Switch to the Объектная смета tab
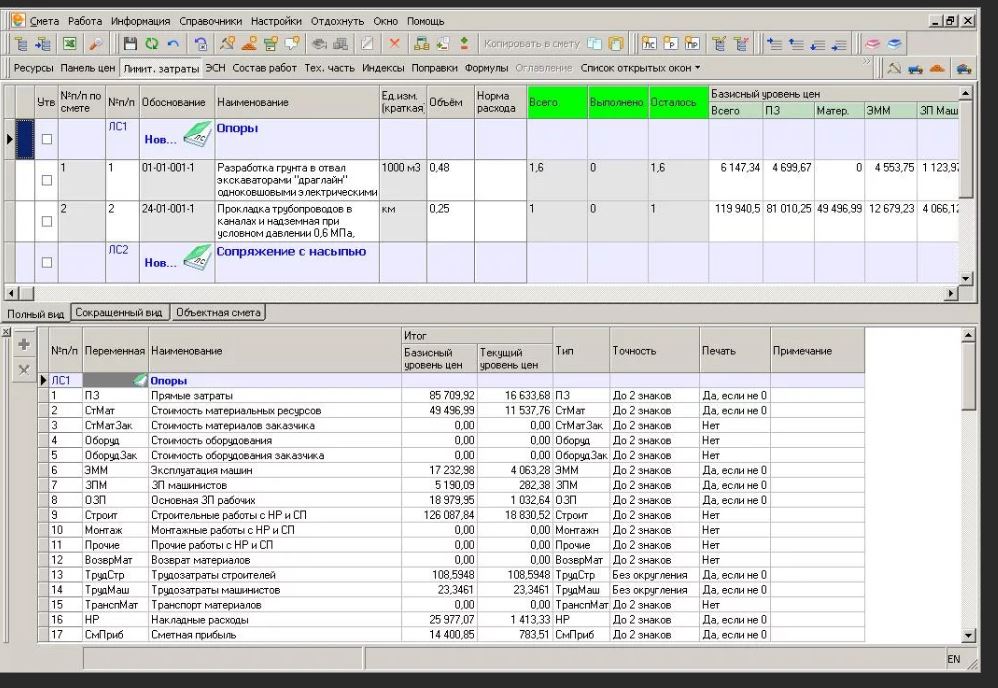The image size is (998, 688). (x=218, y=312)
